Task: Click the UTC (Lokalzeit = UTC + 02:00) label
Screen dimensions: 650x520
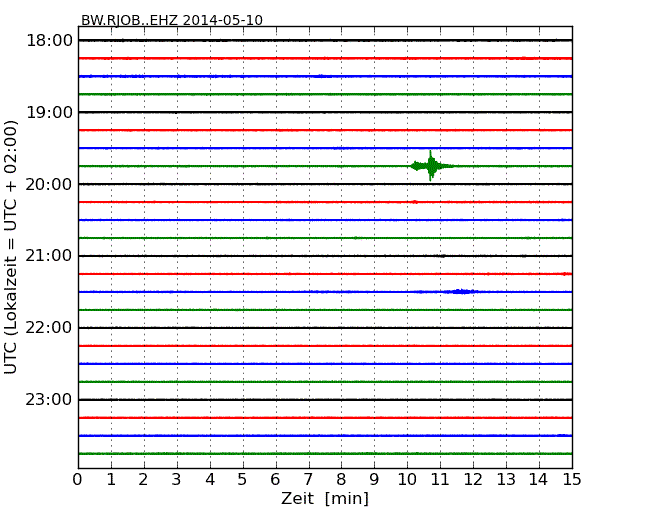Action: pyautogui.click(x=11, y=247)
